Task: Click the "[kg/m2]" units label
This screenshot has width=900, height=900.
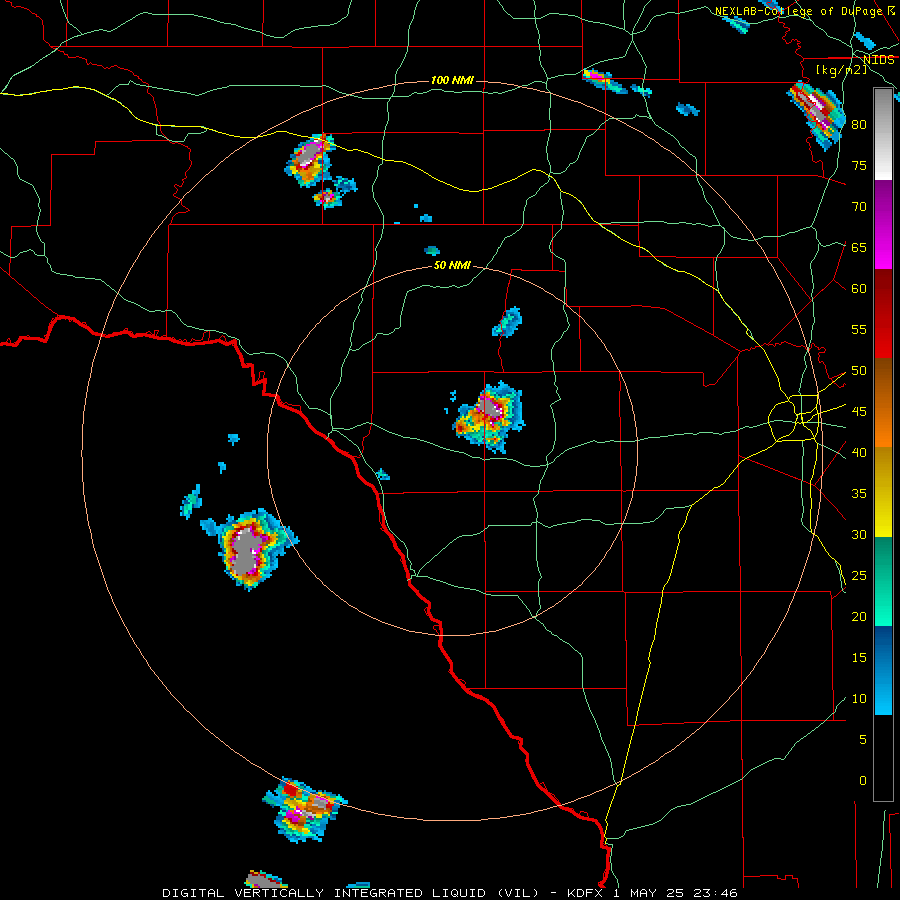Action: coord(841,69)
